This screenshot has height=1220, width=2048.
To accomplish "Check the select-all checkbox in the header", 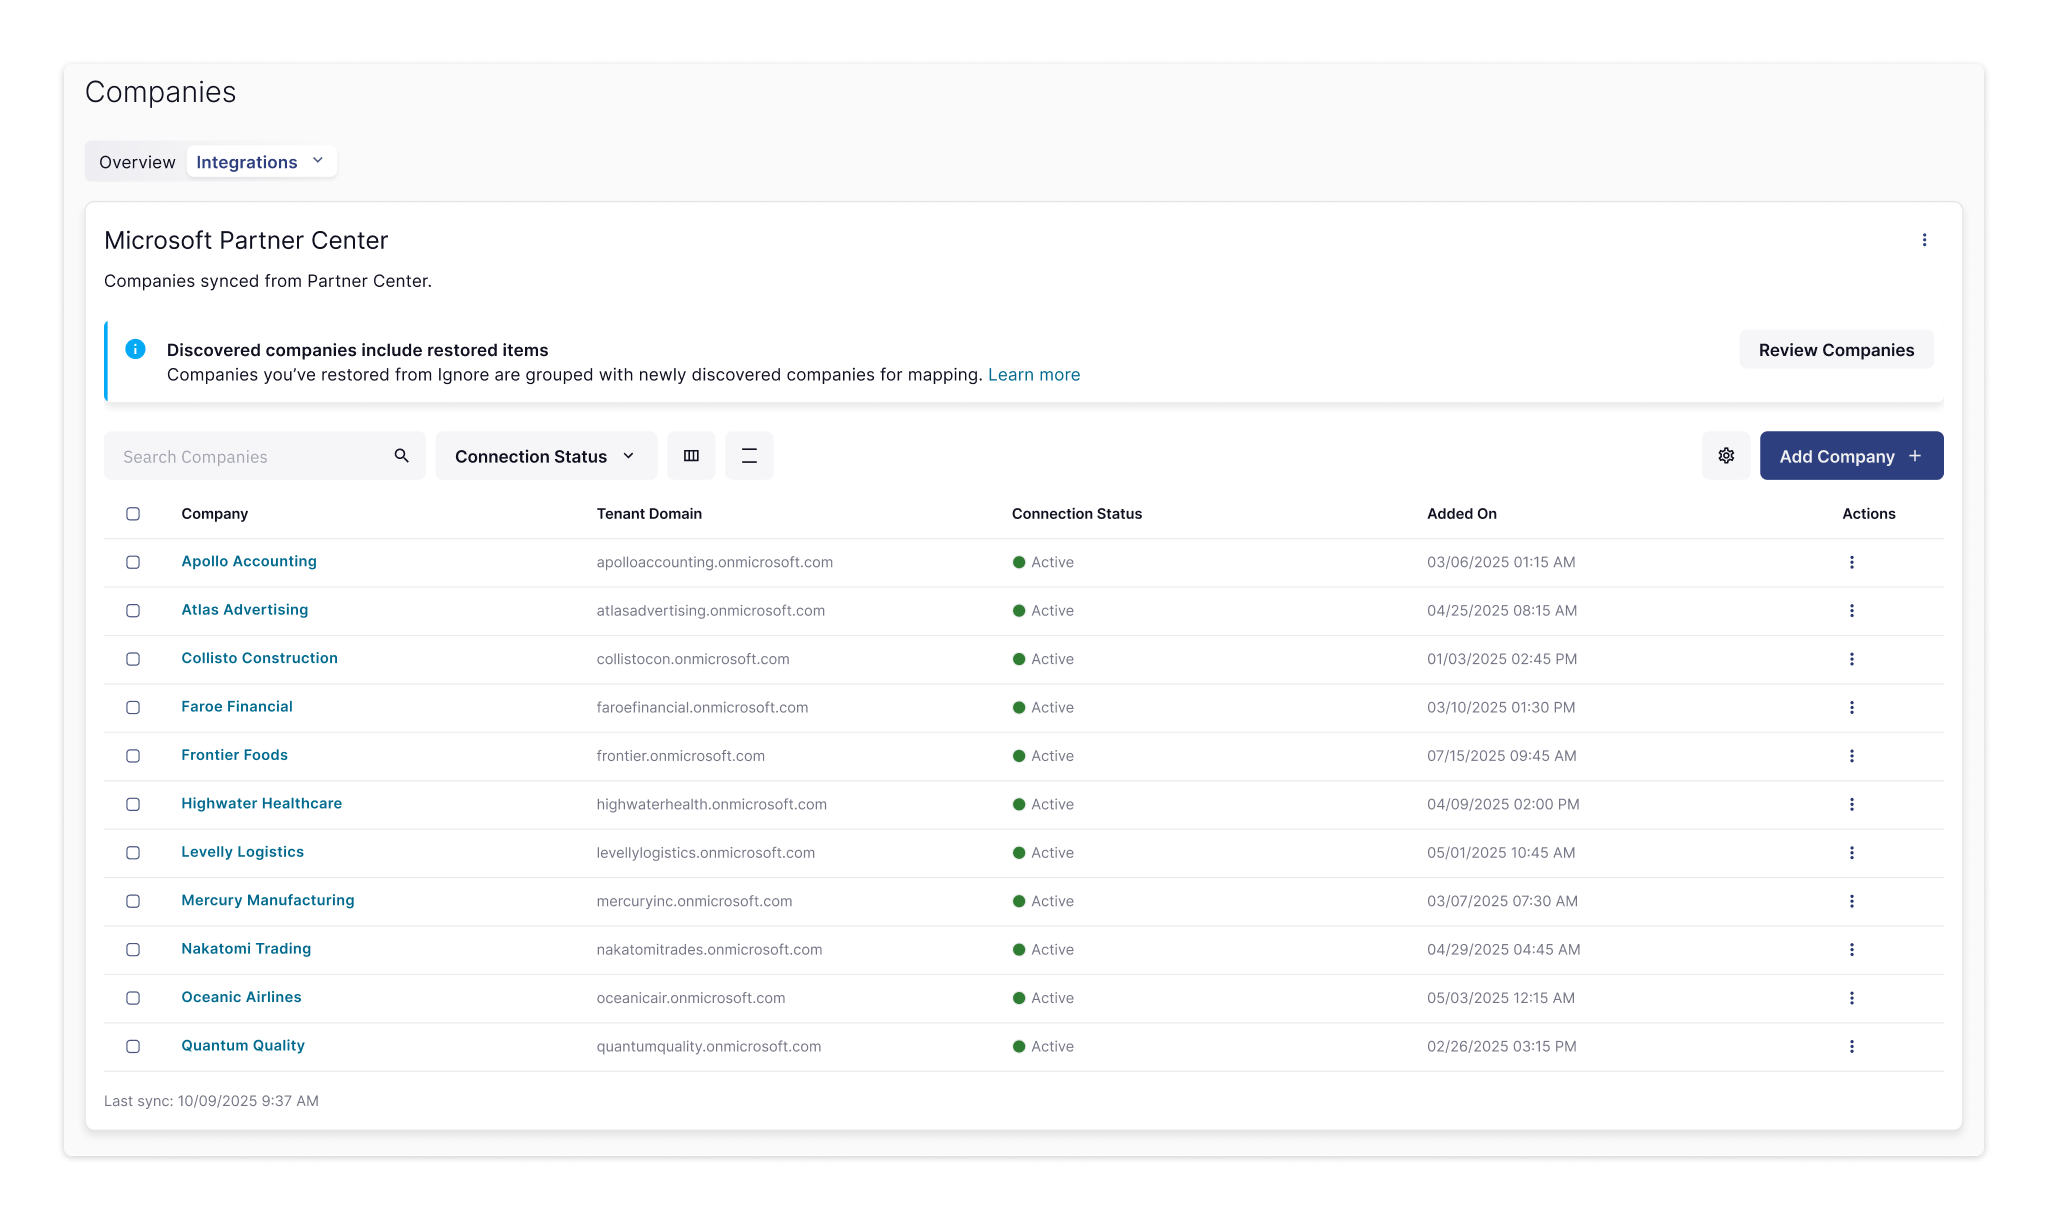I will pos(133,513).
